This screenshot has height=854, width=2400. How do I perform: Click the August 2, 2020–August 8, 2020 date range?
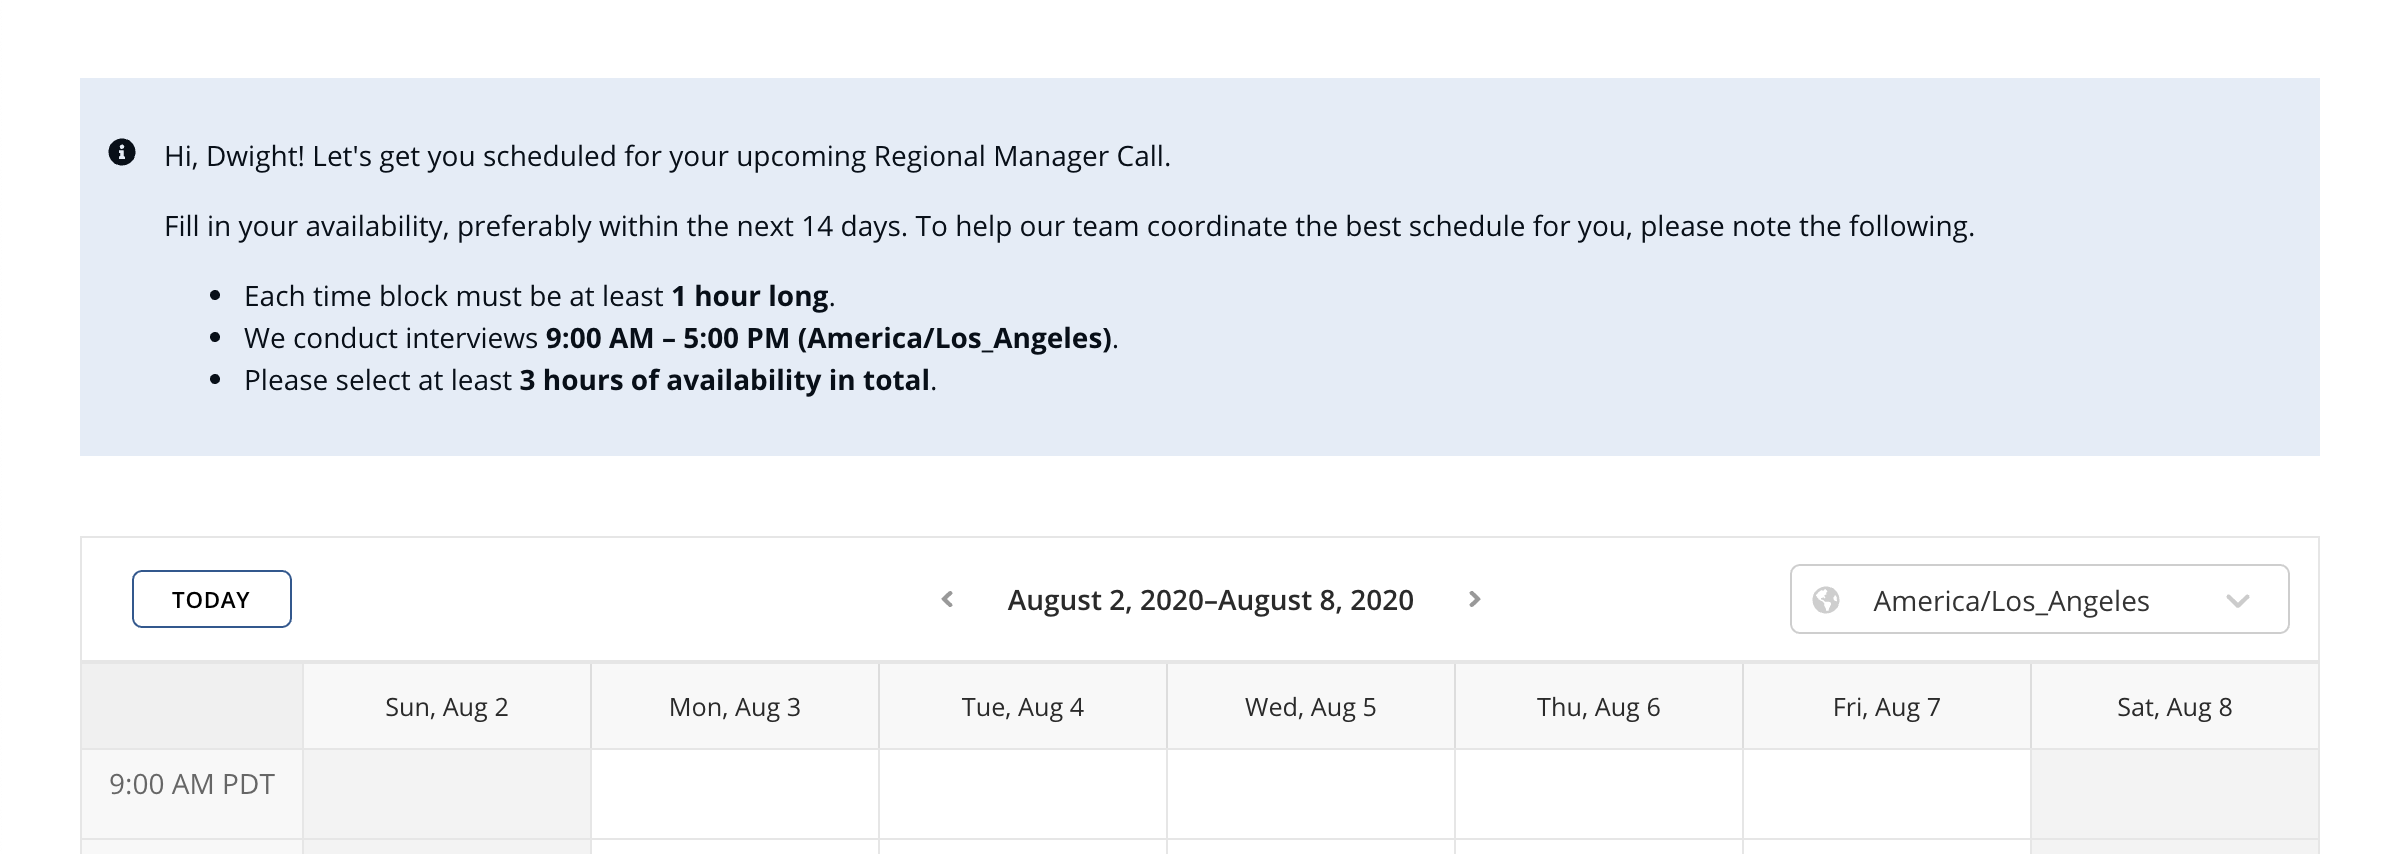coord(1210,600)
